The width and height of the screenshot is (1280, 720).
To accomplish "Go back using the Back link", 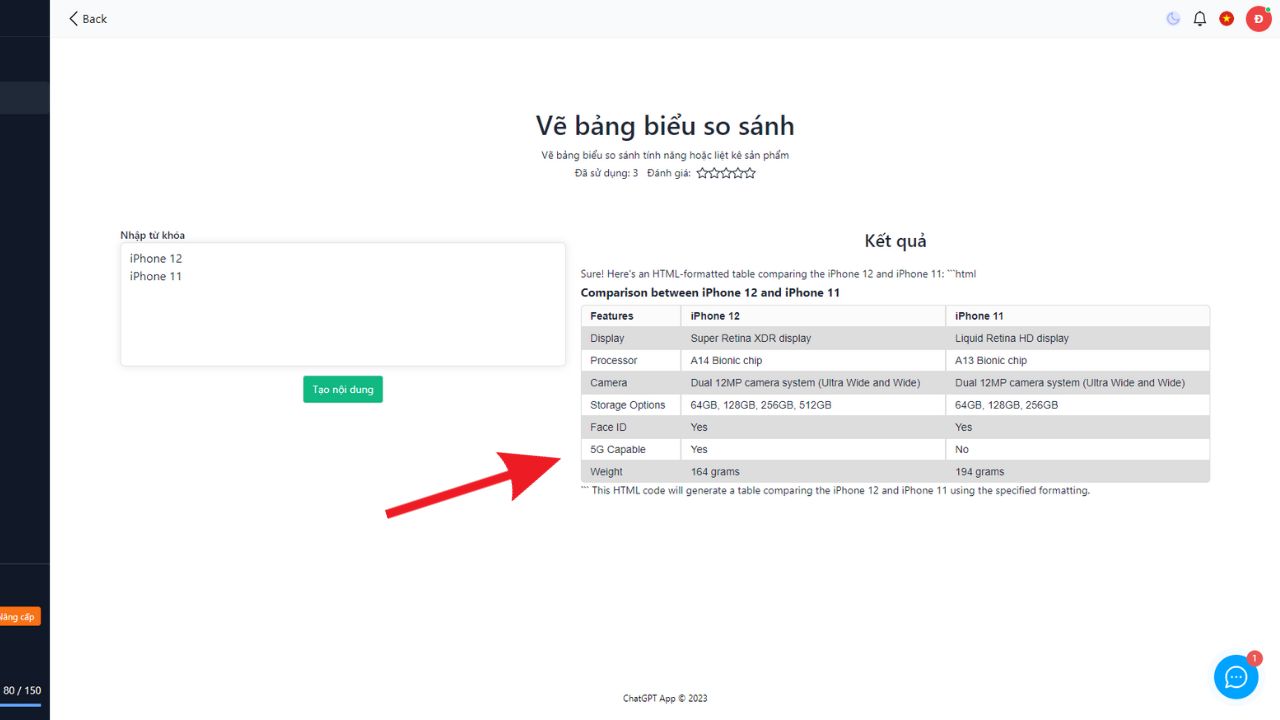I will (88, 19).
